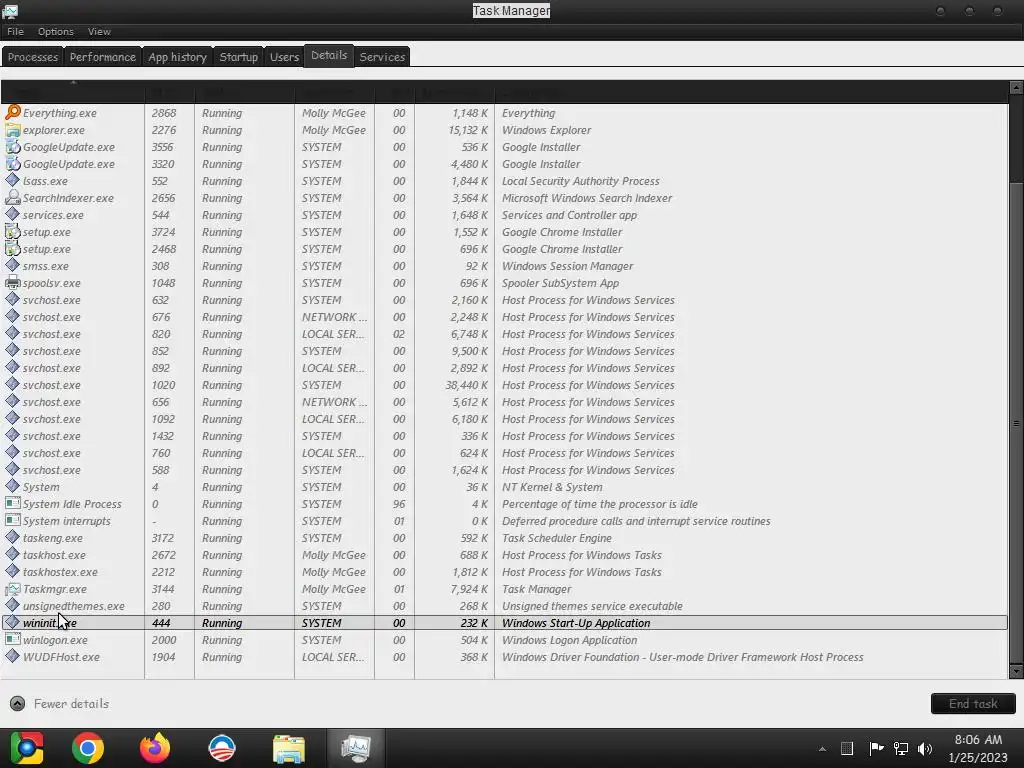Click the GoogleUpdate.exe icon for PID 3320
1024x768 pixels.
(x=12, y=163)
